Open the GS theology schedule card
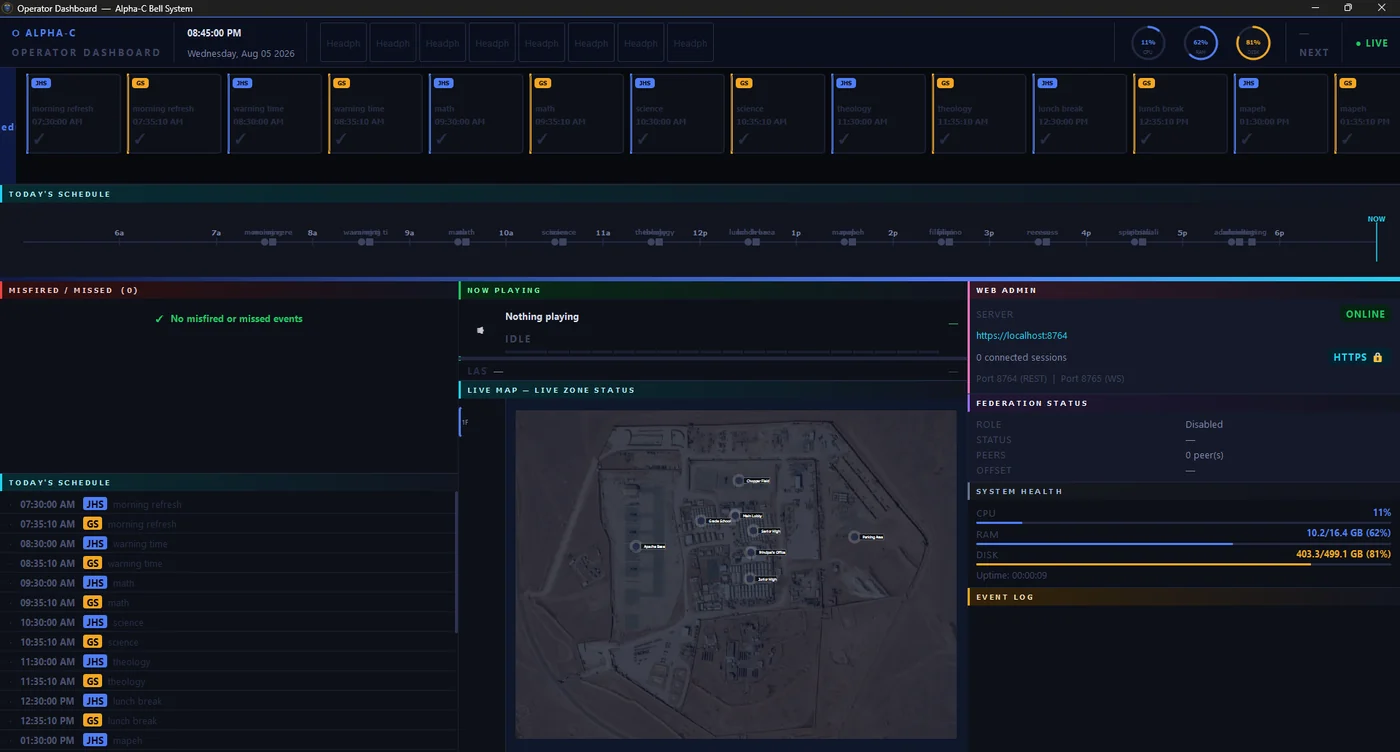Viewport: 1400px width, 752px height. tap(978, 113)
